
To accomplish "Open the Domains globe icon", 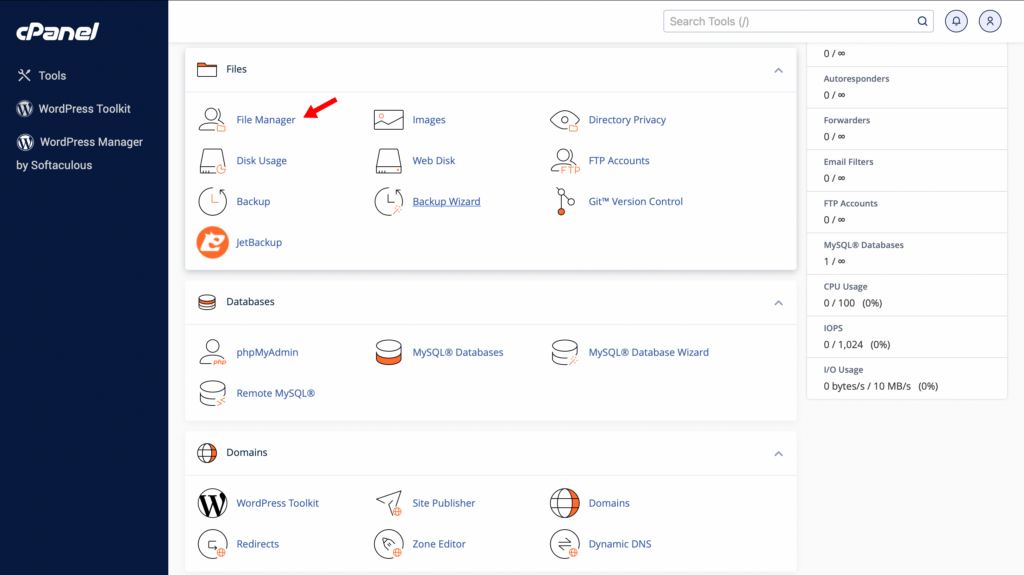I will pos(565,503).
